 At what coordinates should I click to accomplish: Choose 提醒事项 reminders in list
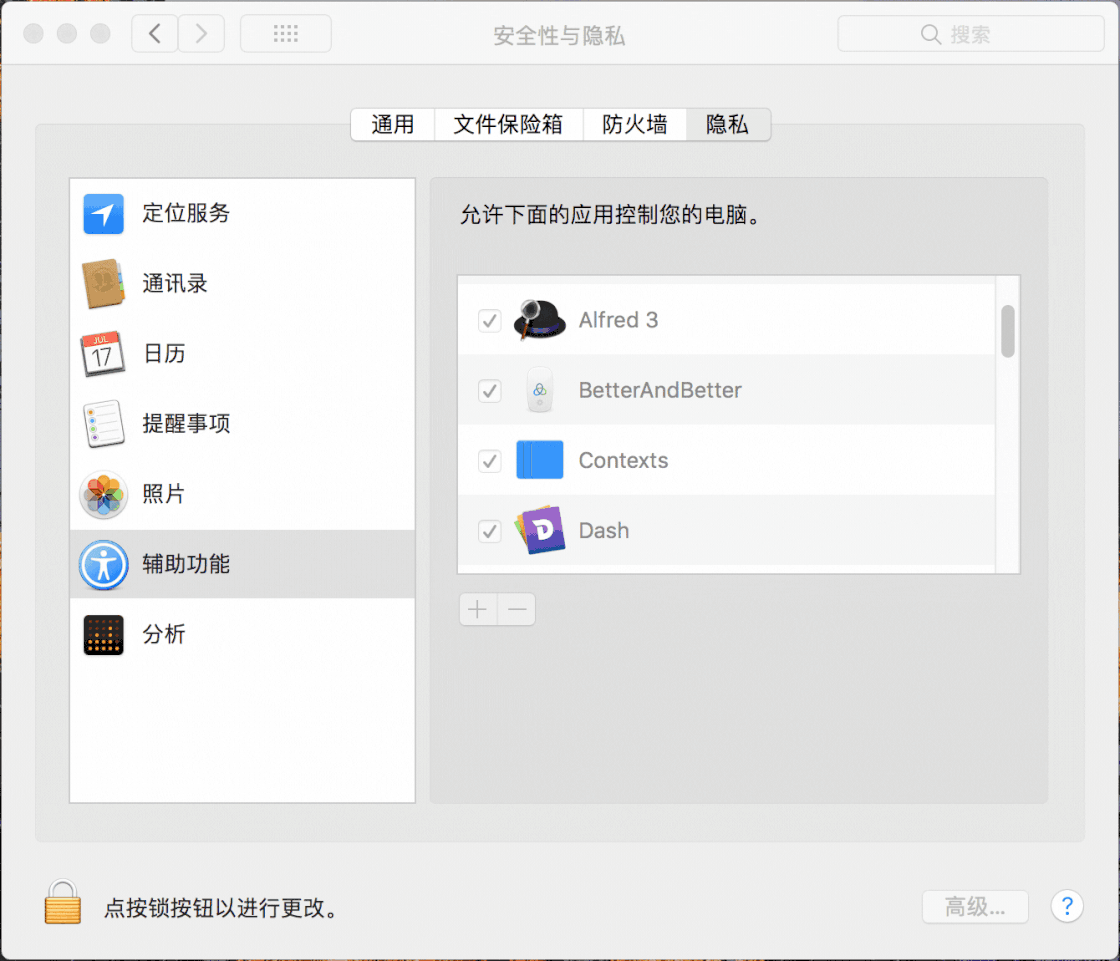(242, 424)
